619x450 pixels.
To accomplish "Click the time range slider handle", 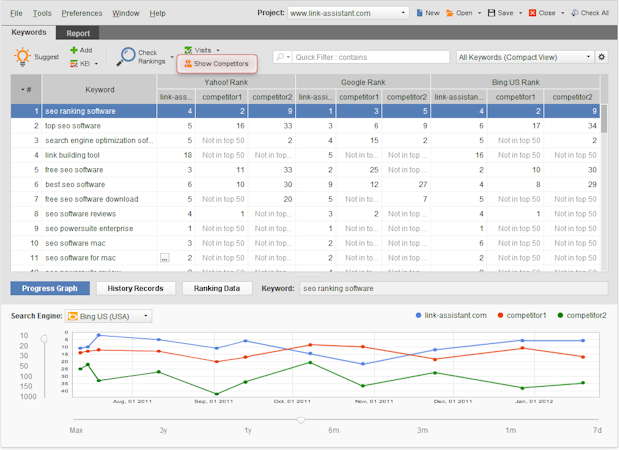I will pyautogui.click(x=301, y=420).
